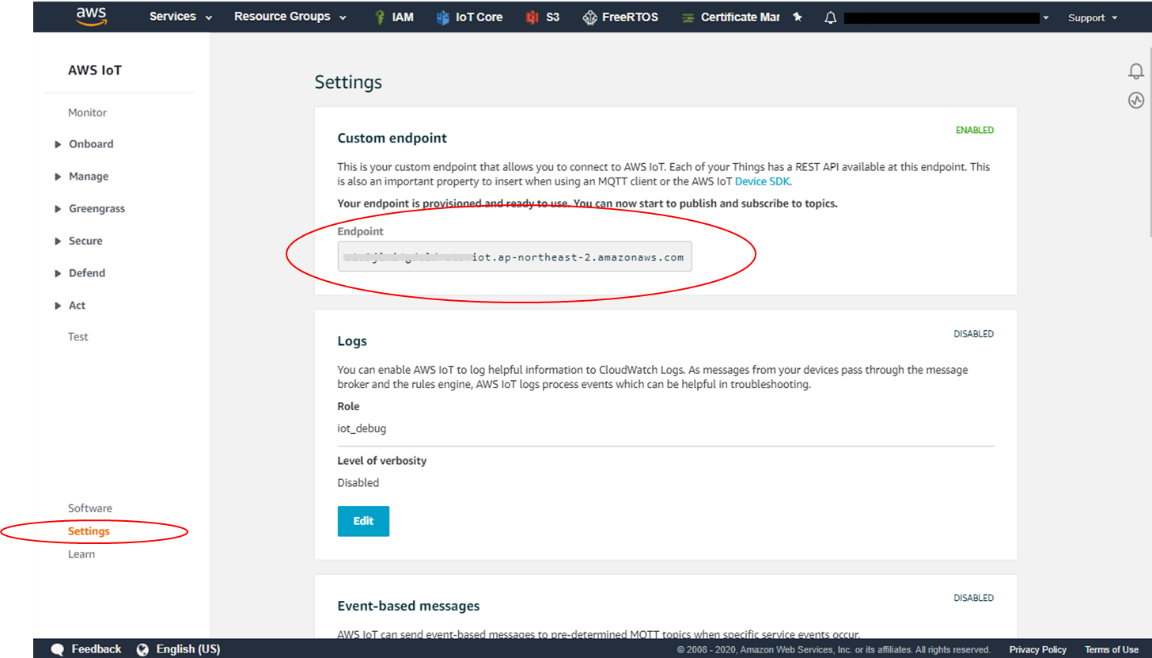
Task: Open the Device SDK link
Action: click(762, 181)
